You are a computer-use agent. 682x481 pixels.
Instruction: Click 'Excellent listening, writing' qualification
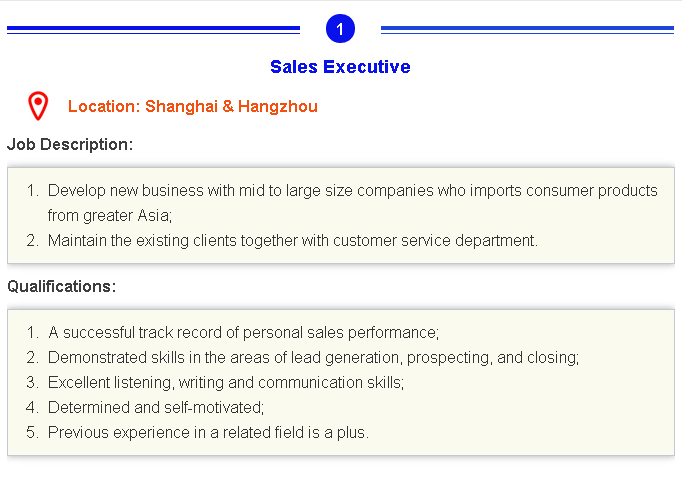click(215, 382)
